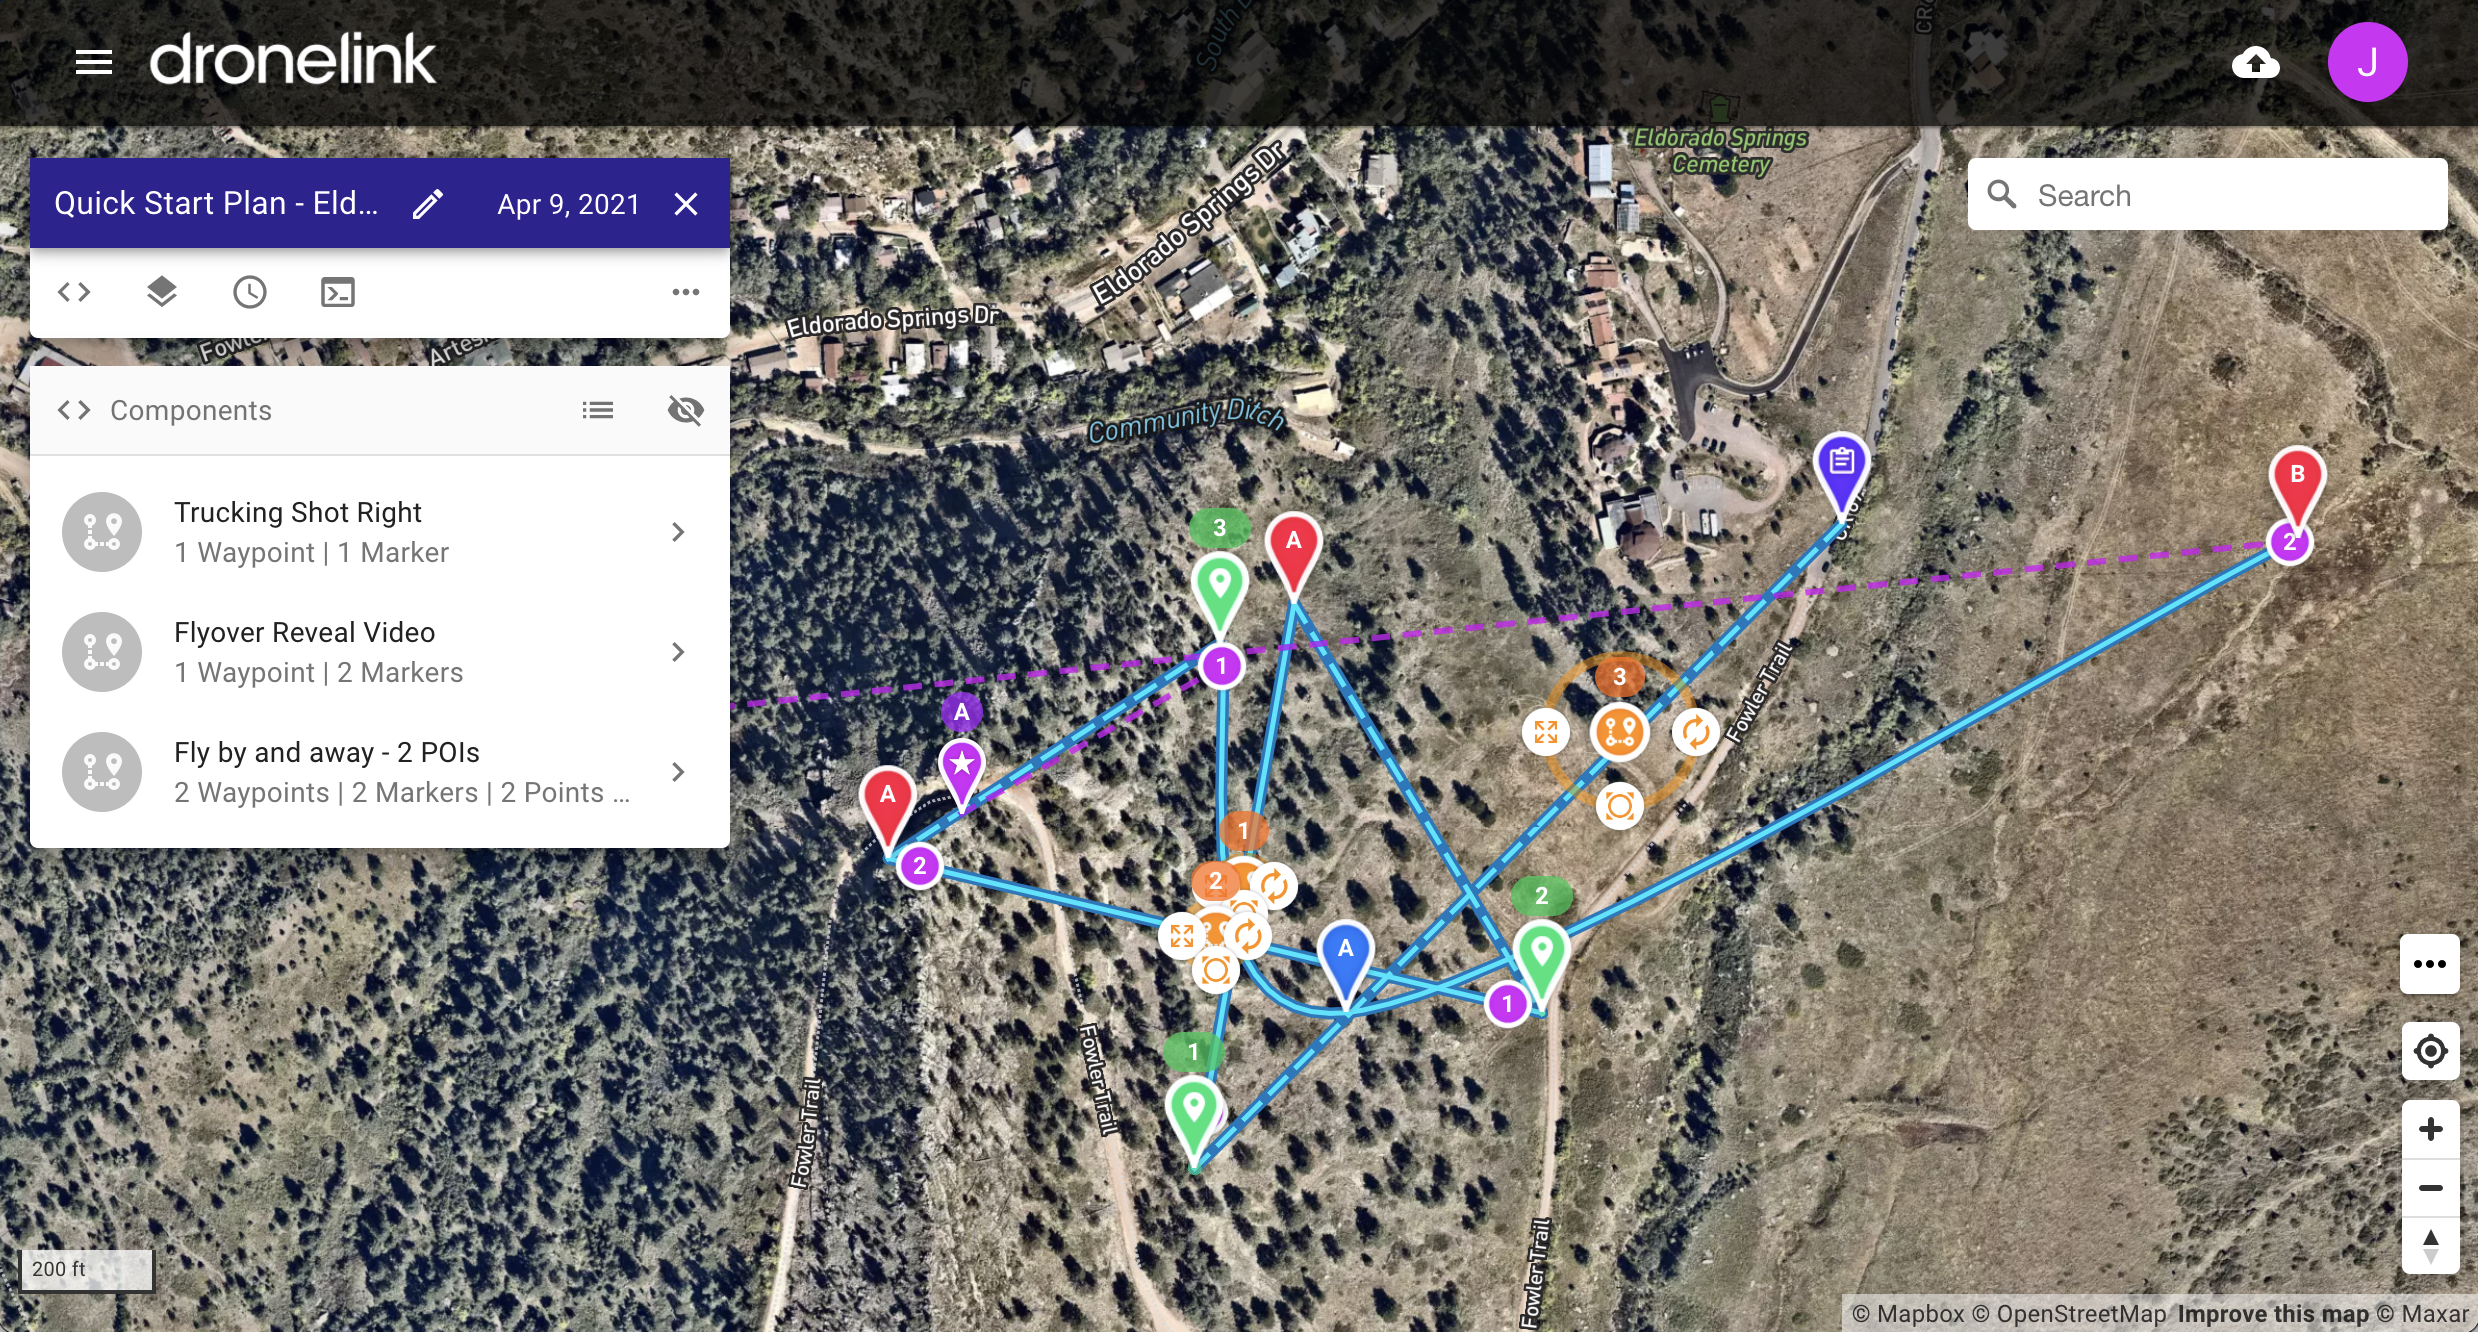
Task: Click the map Search field
Action: (x=2208, y=195)
